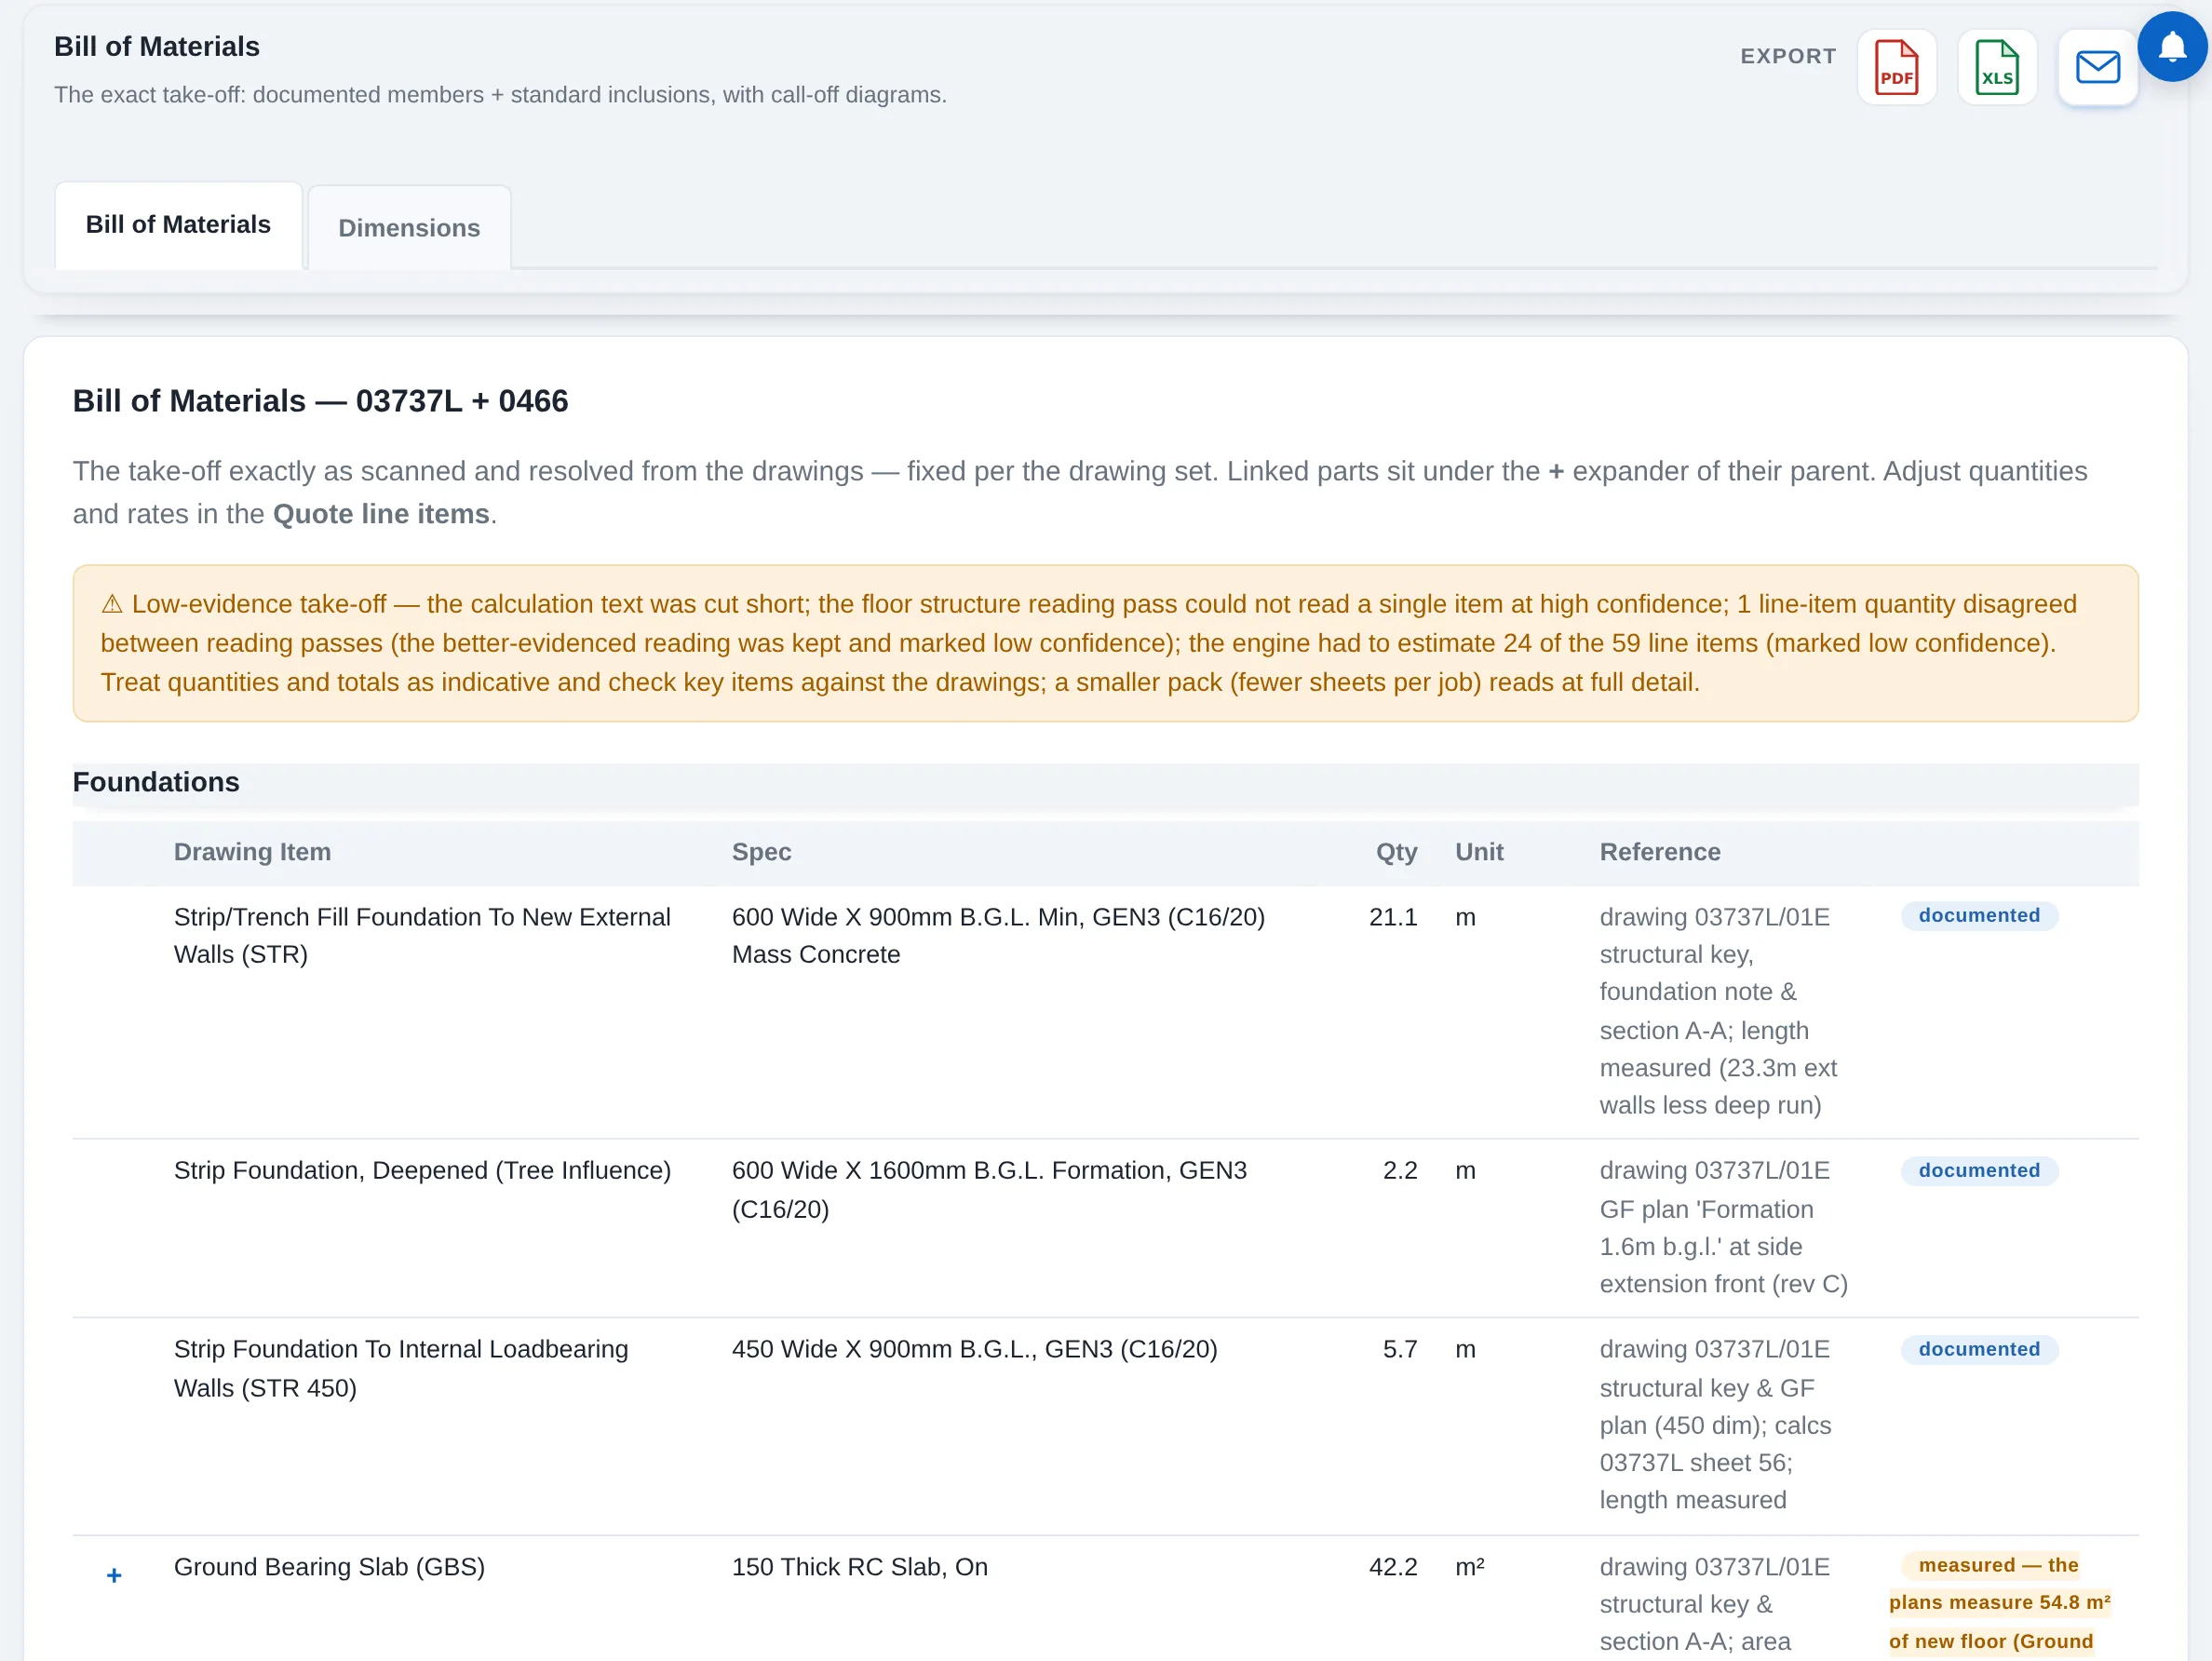The width and height of the screenshot is (2212, 1661).
Task: Switch to the Dimensions tab
Action: pyautogui.click(x=409, y=228)
